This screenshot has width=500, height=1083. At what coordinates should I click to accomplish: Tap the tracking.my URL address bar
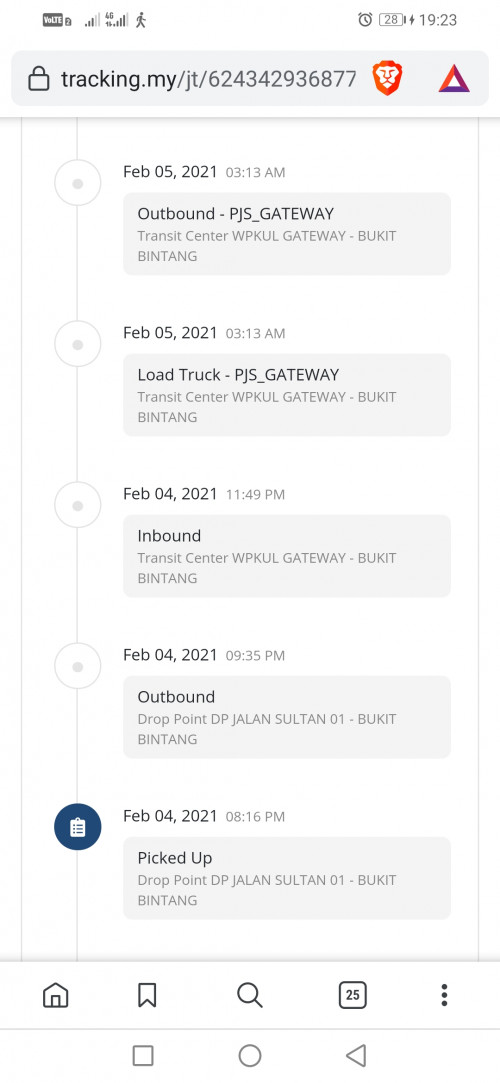[x=209, y=79]
